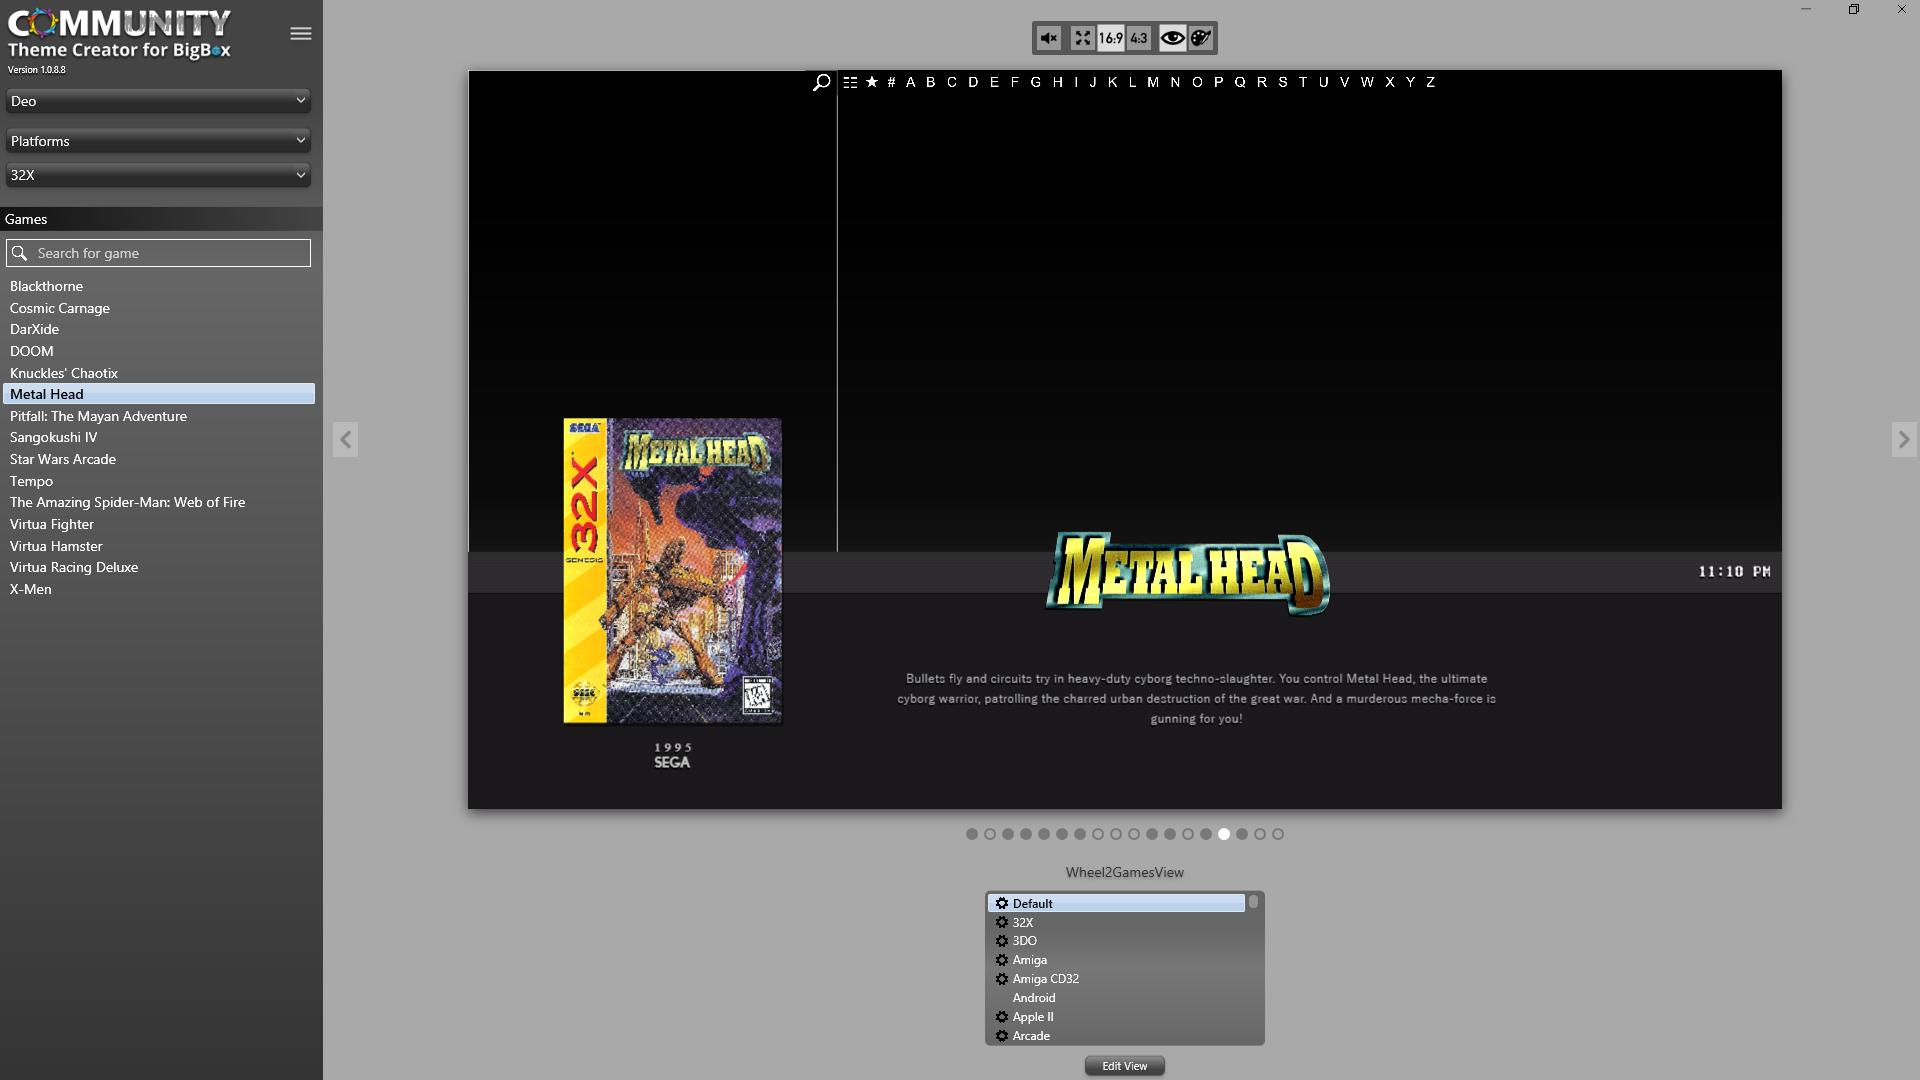Mute the preview audio with the speaker icon
The width and height of the screenshot is (1920, 1080).
[1048, 38]
